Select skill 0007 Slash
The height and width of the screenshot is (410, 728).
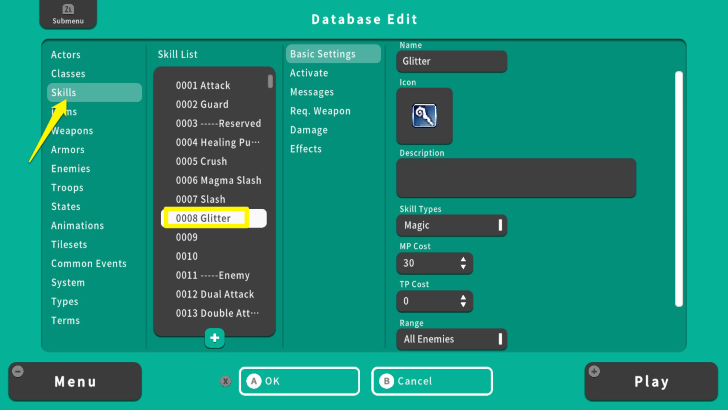pyautogui.click(x=214, y=200)
